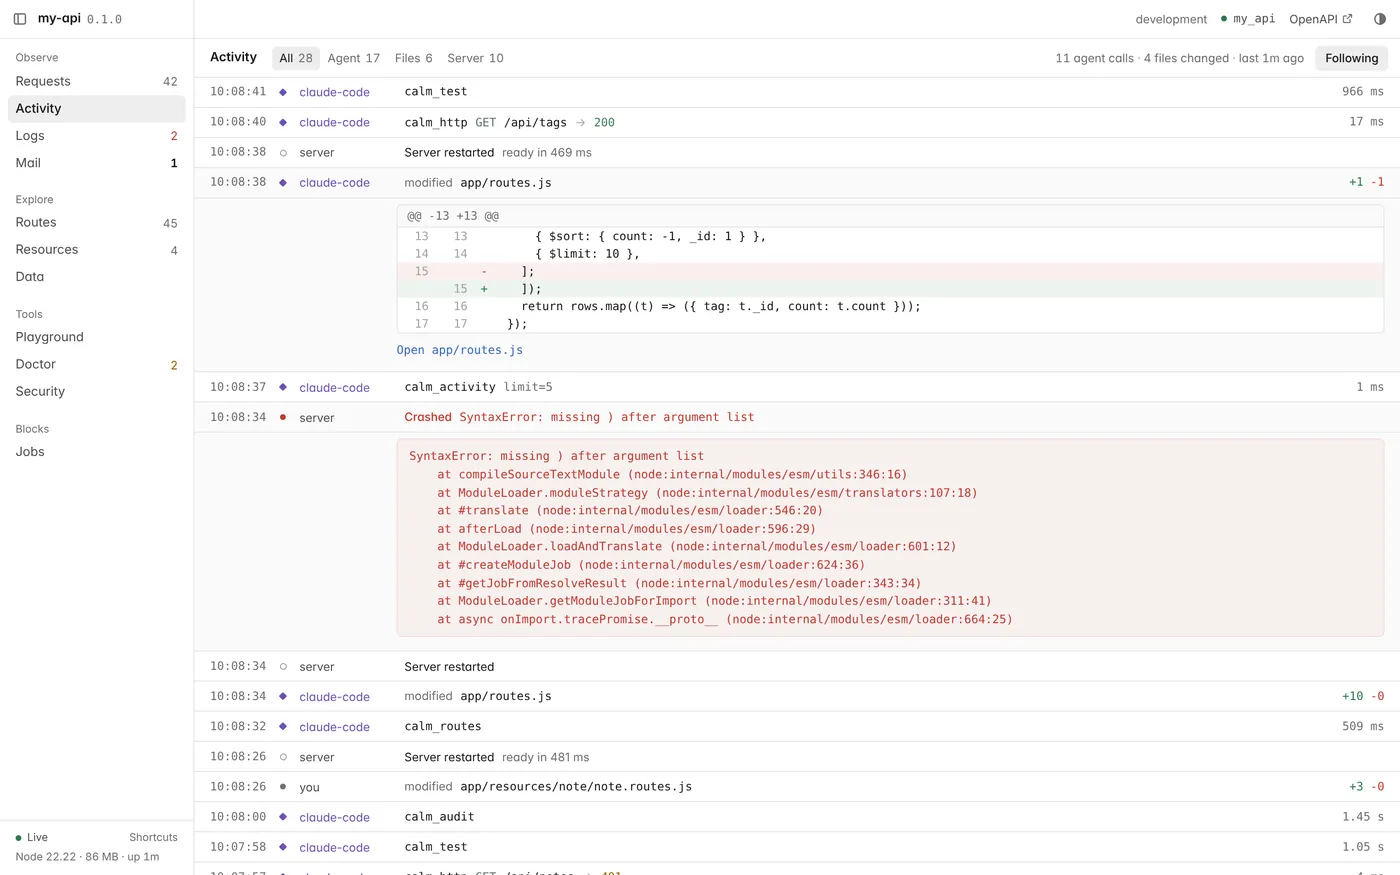Click the claude-code label on calm_audit row
This screenshot has width=1400, height=875.
point(334,817)
